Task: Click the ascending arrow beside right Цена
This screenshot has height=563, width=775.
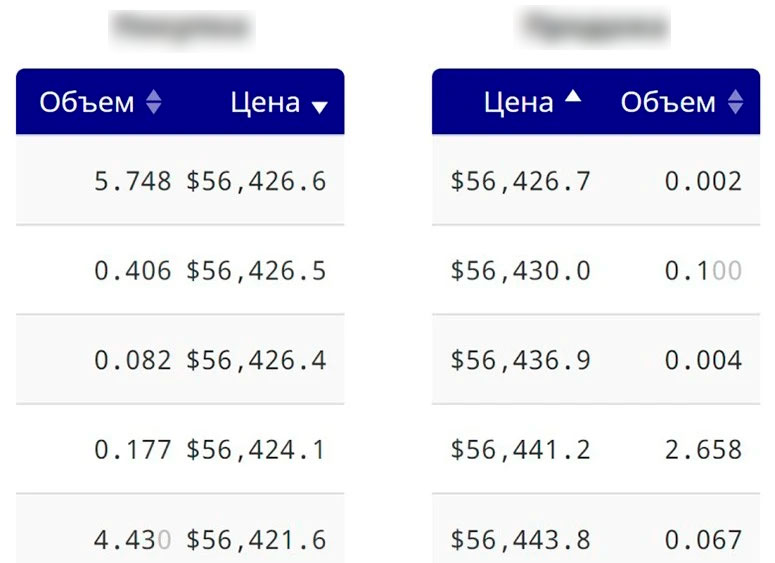Action: (x=572, y=97)
